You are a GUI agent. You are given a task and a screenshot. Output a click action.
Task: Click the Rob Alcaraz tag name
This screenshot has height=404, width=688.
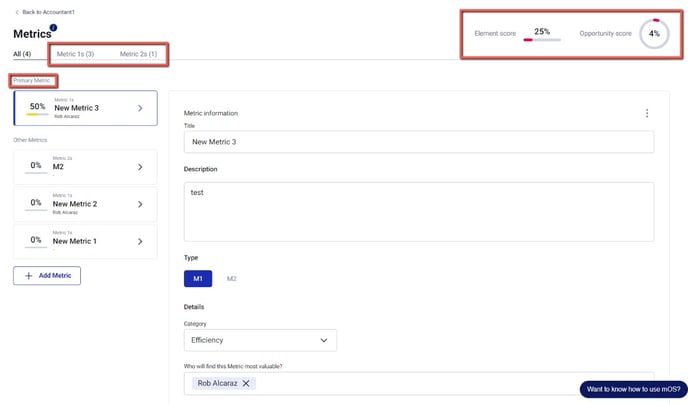pyautogui.click(x=217, y=383)
